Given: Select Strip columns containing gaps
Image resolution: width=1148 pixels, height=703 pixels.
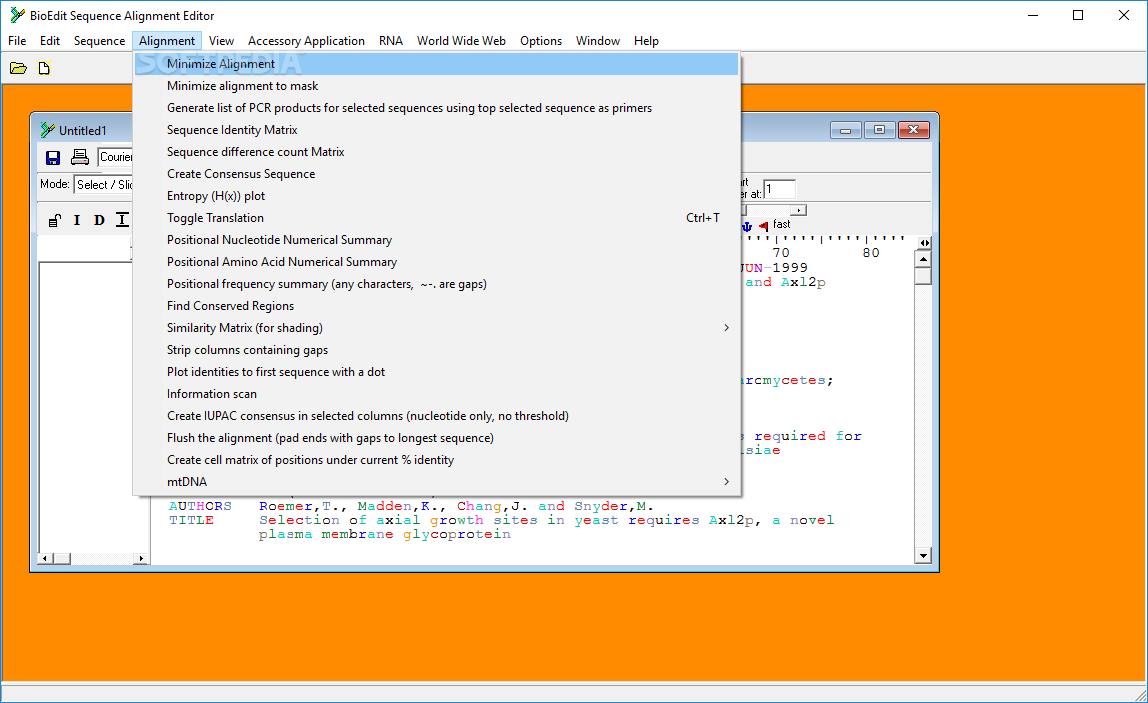Looking at the screenshot, I should pyautogui.click(x=436, y=350).
